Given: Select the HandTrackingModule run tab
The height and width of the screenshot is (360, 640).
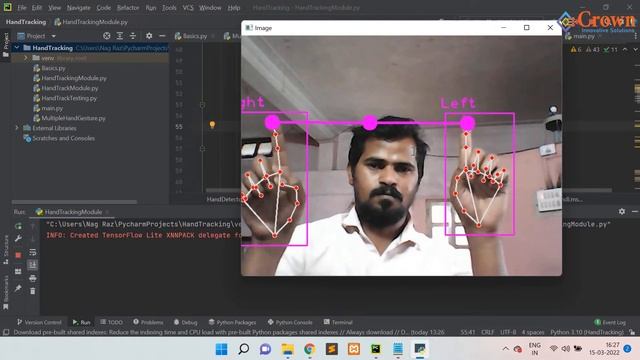Looking at the screenshot, I should click(x=73, y=212).
